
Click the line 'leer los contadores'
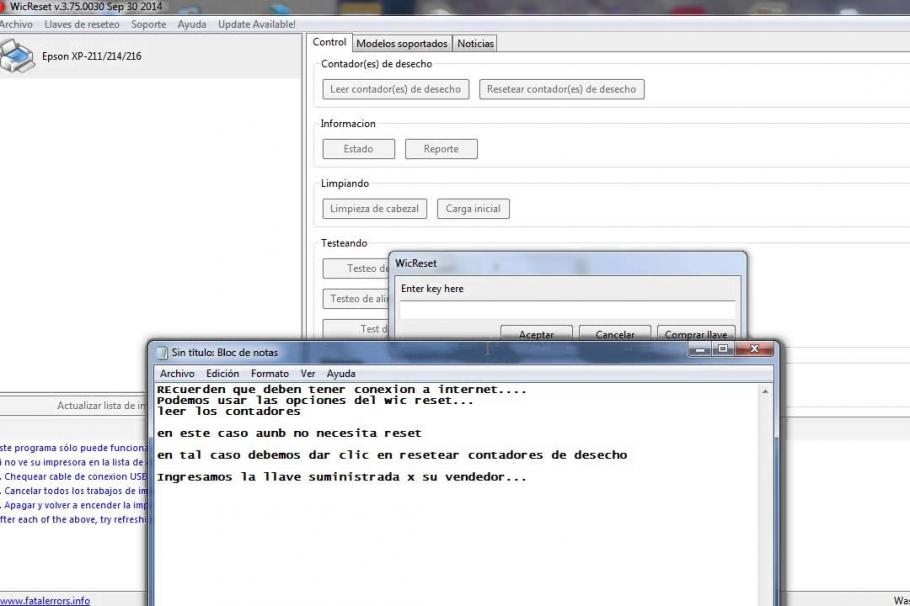tap(229, 412)
